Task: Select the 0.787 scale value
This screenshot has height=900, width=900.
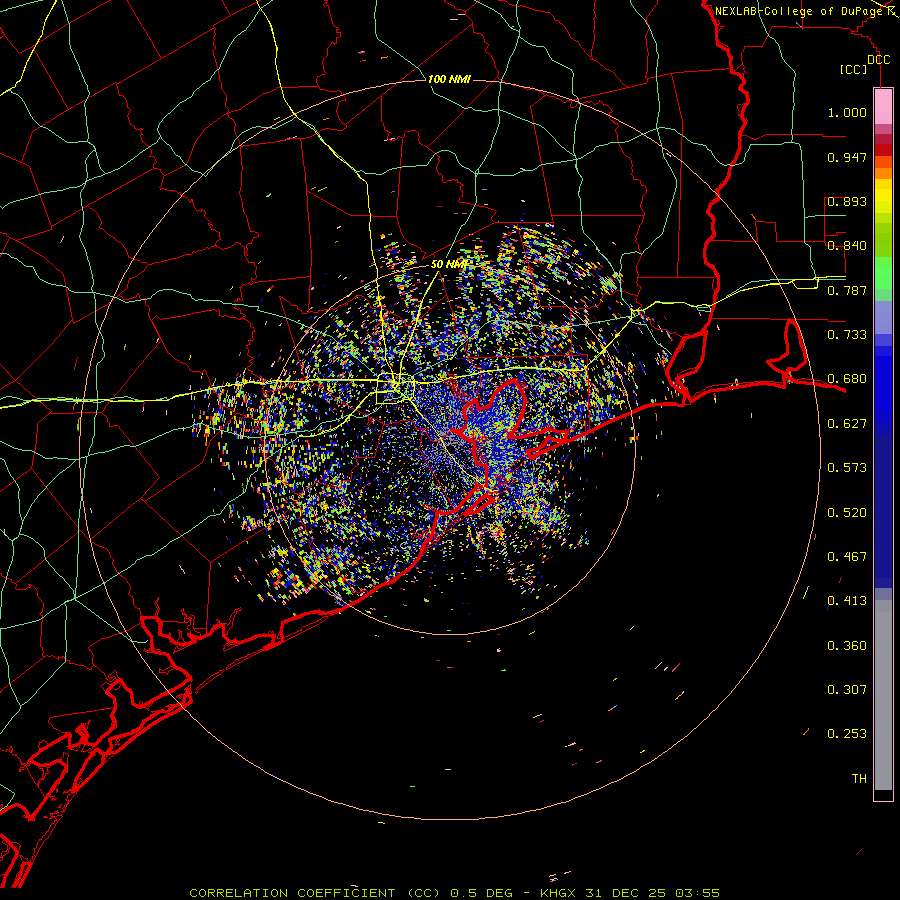Action: coord(847,290)
